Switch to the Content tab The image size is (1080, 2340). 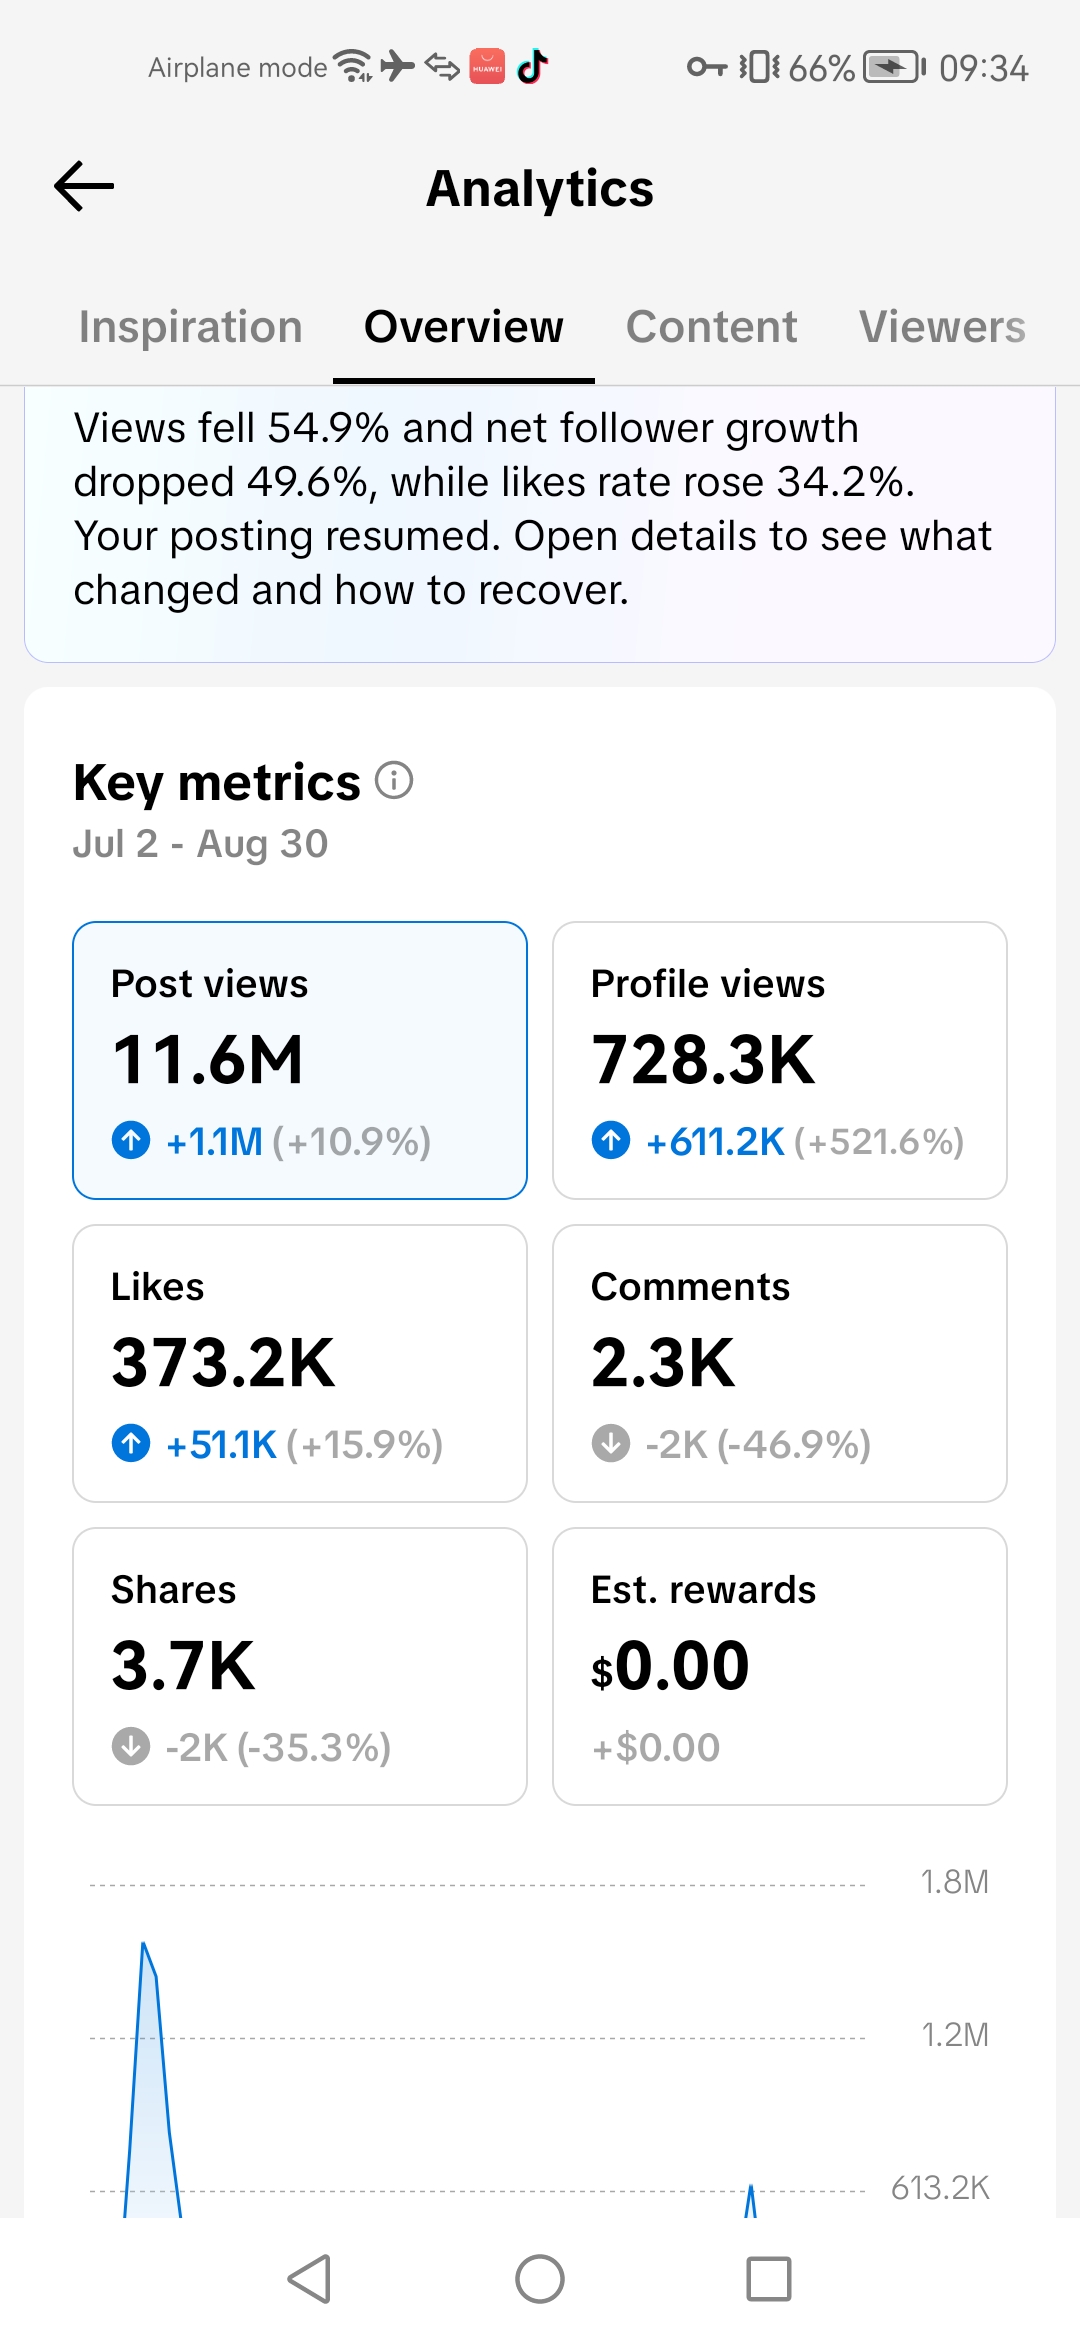(x=711, y=327)
